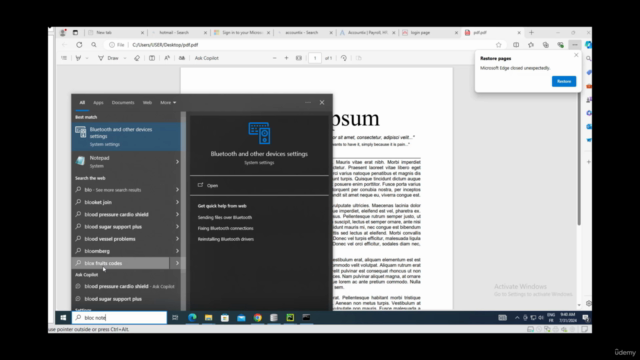Zoom out the PDF with minus button
The image size is (640, 360).
[x=274, y=58]
